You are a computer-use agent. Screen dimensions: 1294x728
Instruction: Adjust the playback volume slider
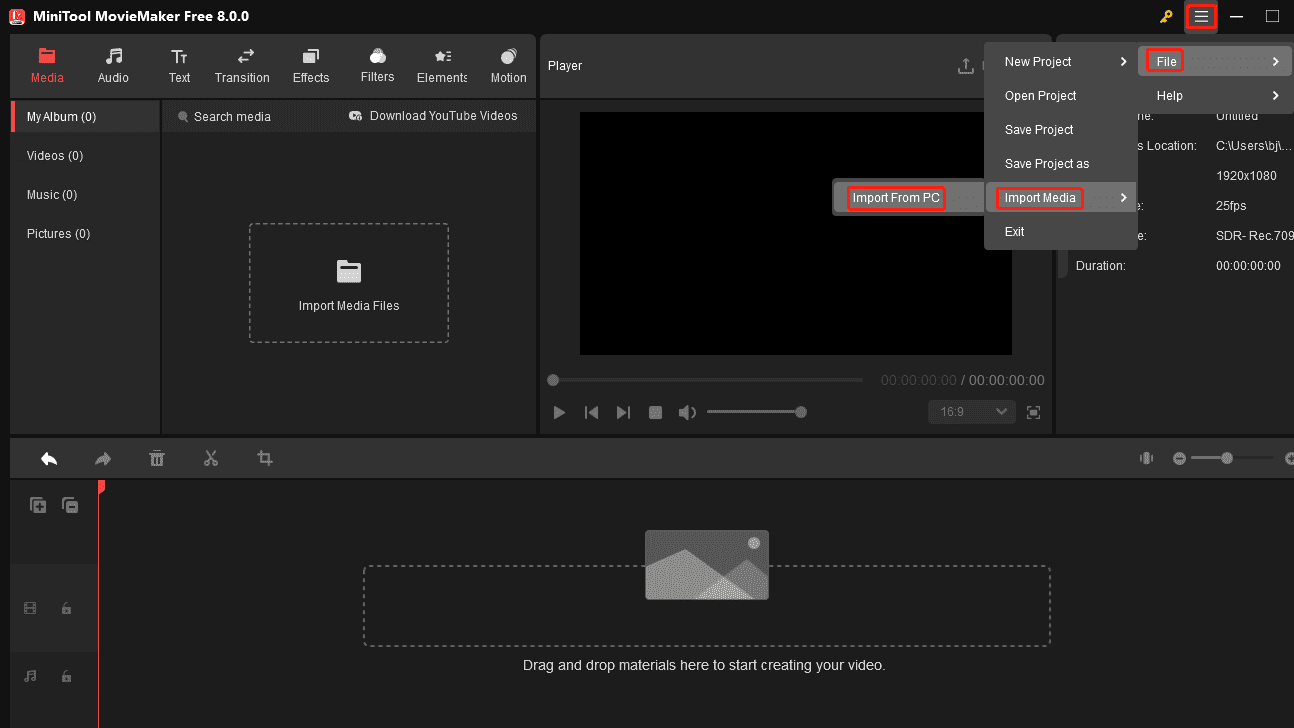[757, 411]
